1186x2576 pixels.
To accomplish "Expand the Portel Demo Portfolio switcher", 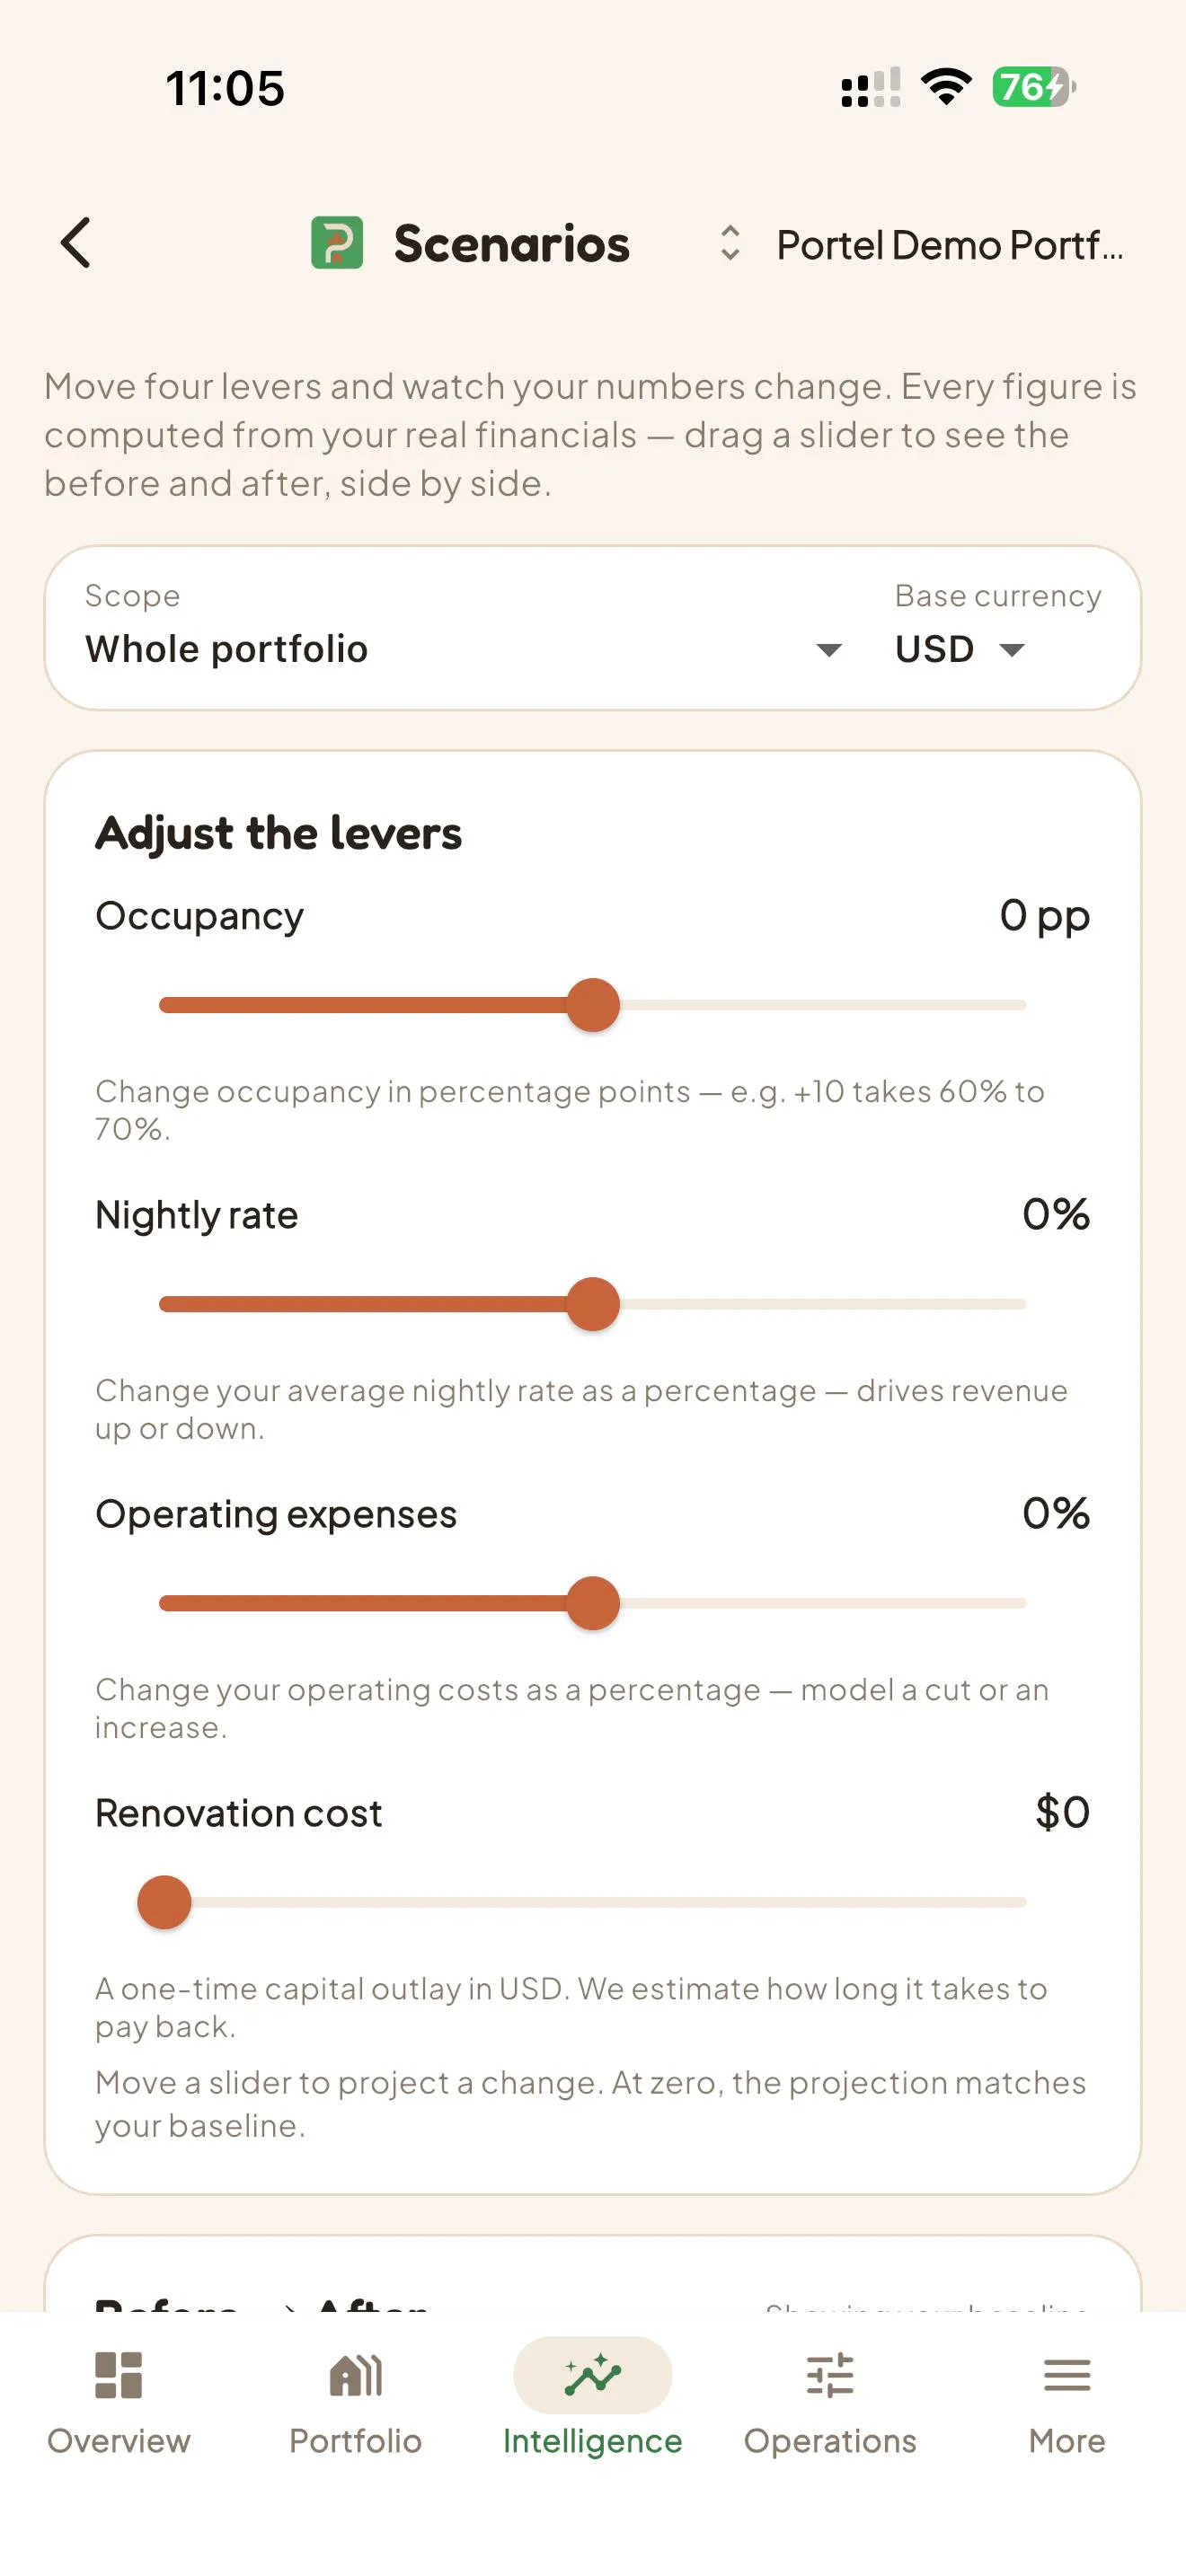I will [x=921, y=244].
